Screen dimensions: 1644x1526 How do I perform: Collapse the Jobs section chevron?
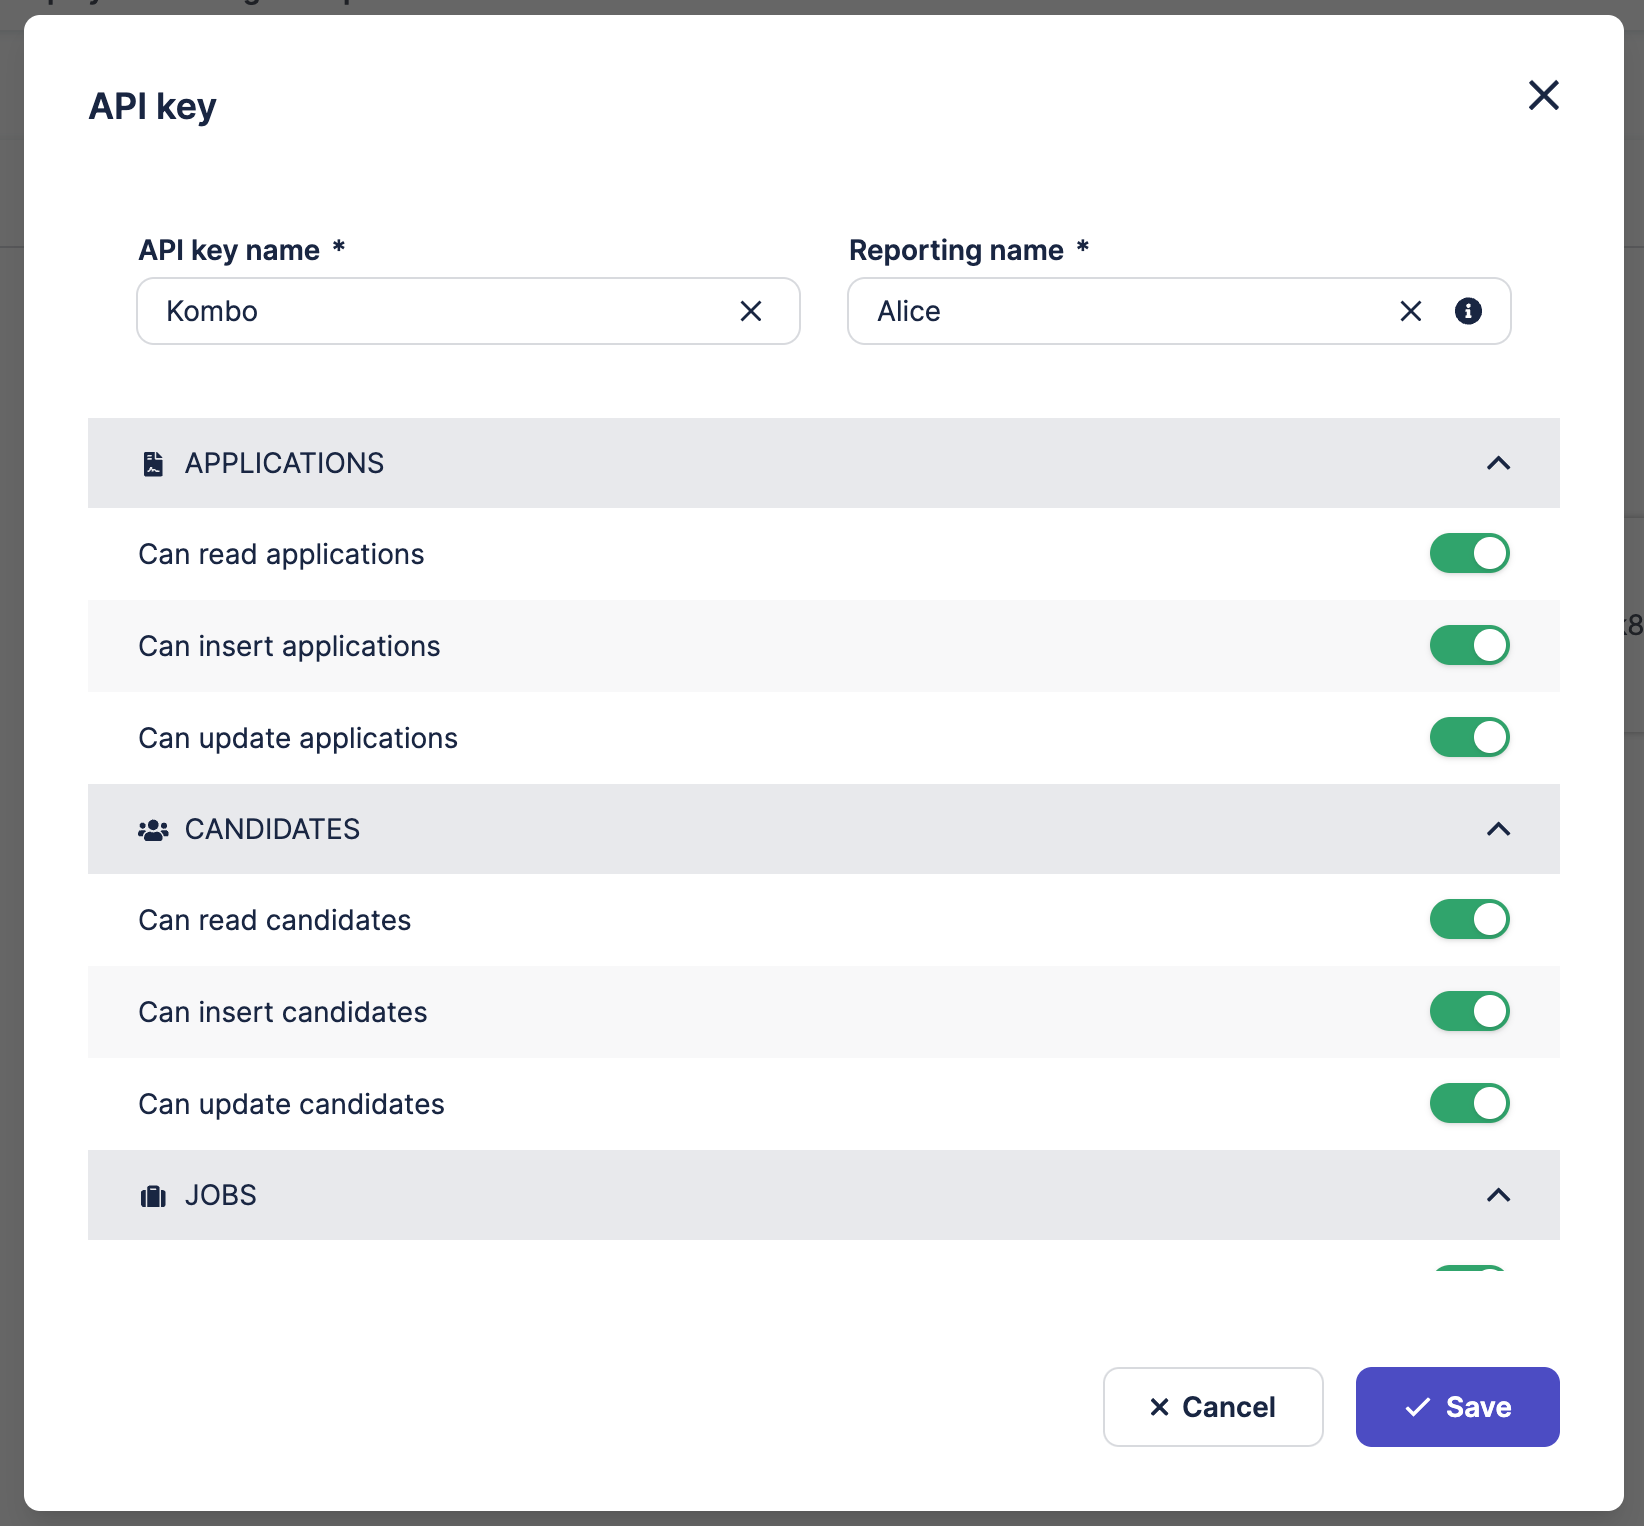pos(1498,1195)
